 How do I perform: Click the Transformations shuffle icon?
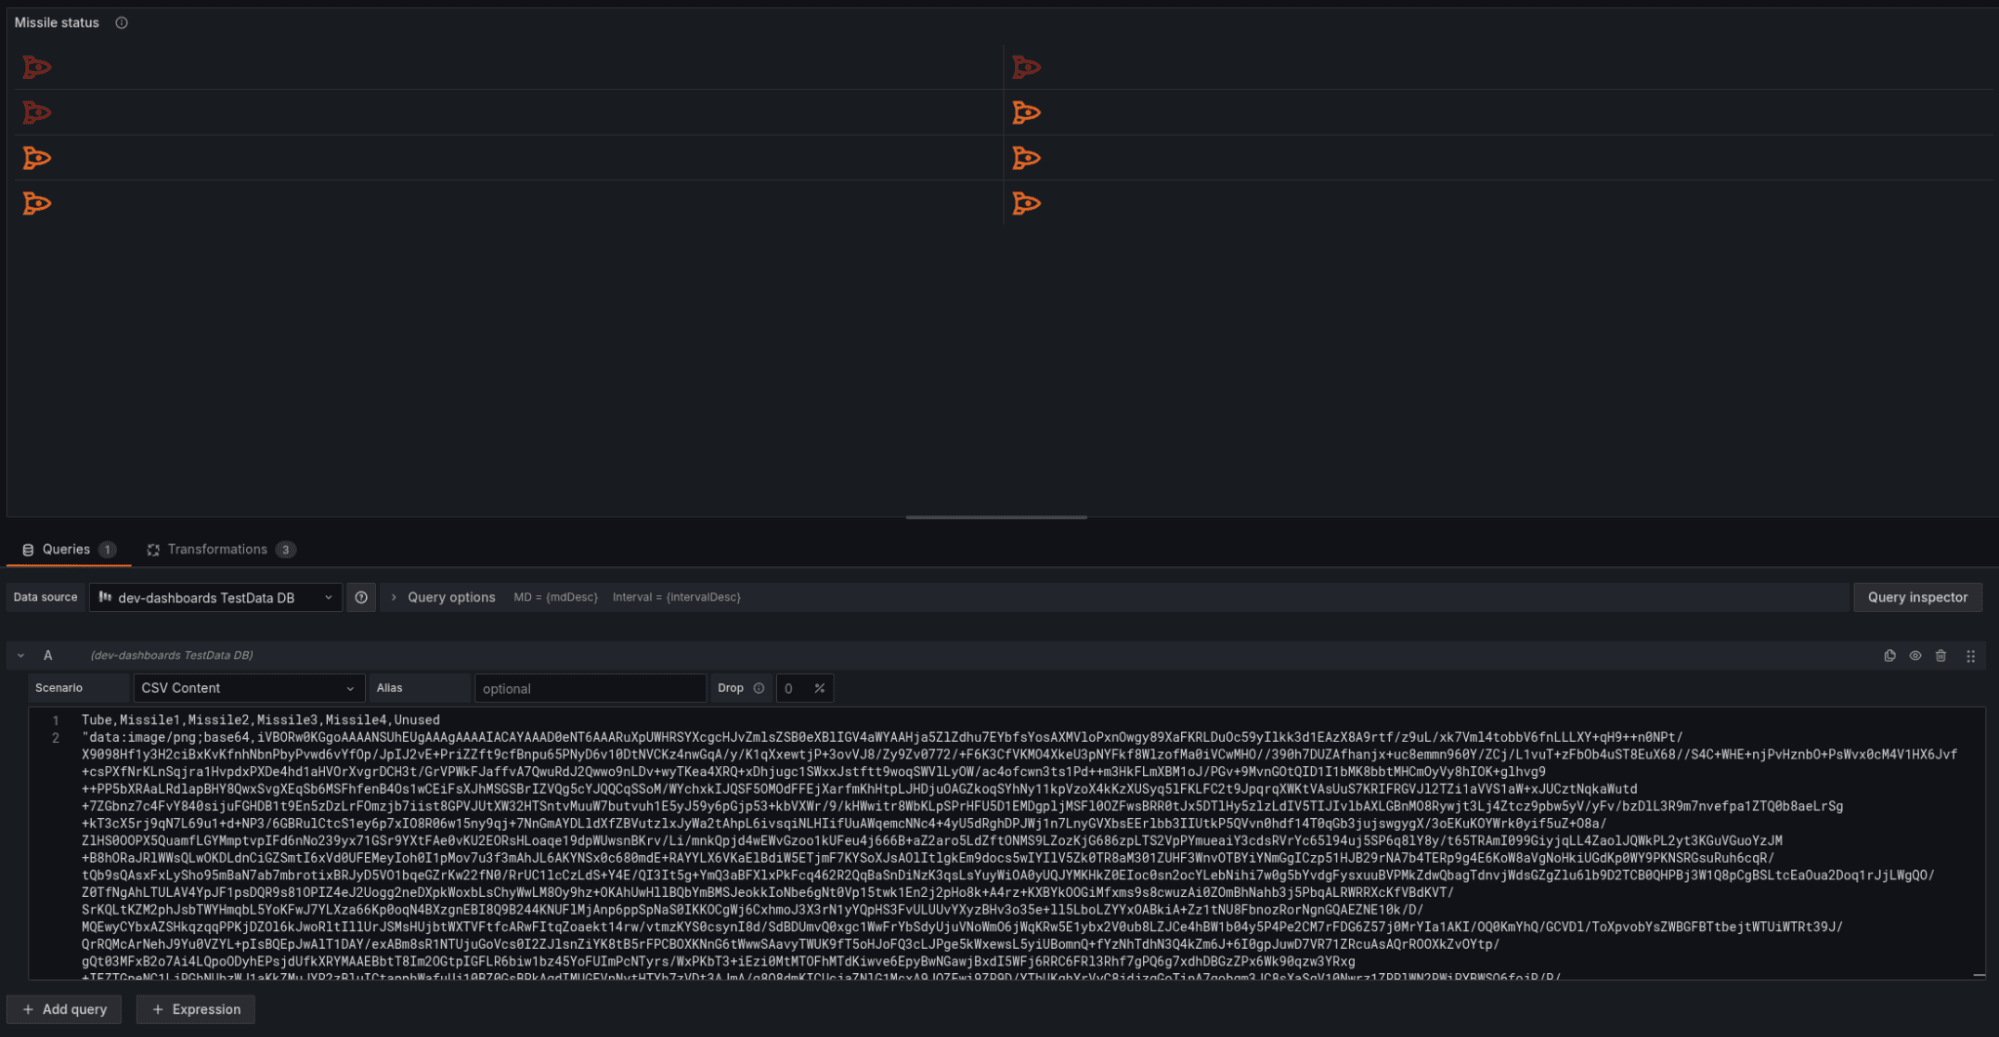pos(153,549)
